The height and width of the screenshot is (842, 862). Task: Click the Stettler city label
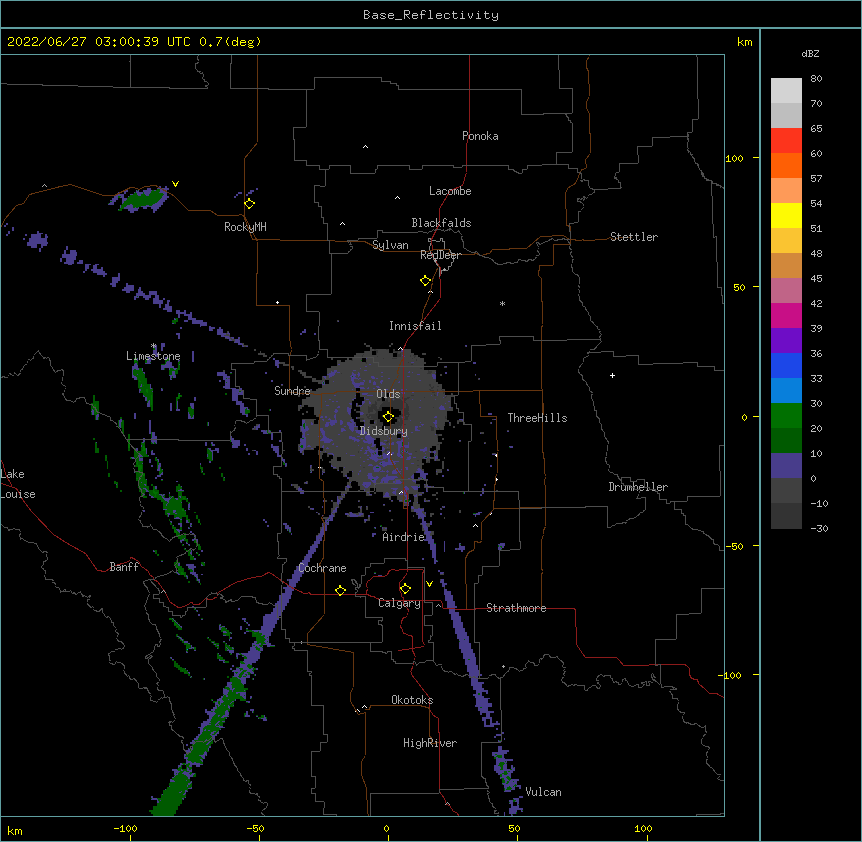(x=634, y=237)
